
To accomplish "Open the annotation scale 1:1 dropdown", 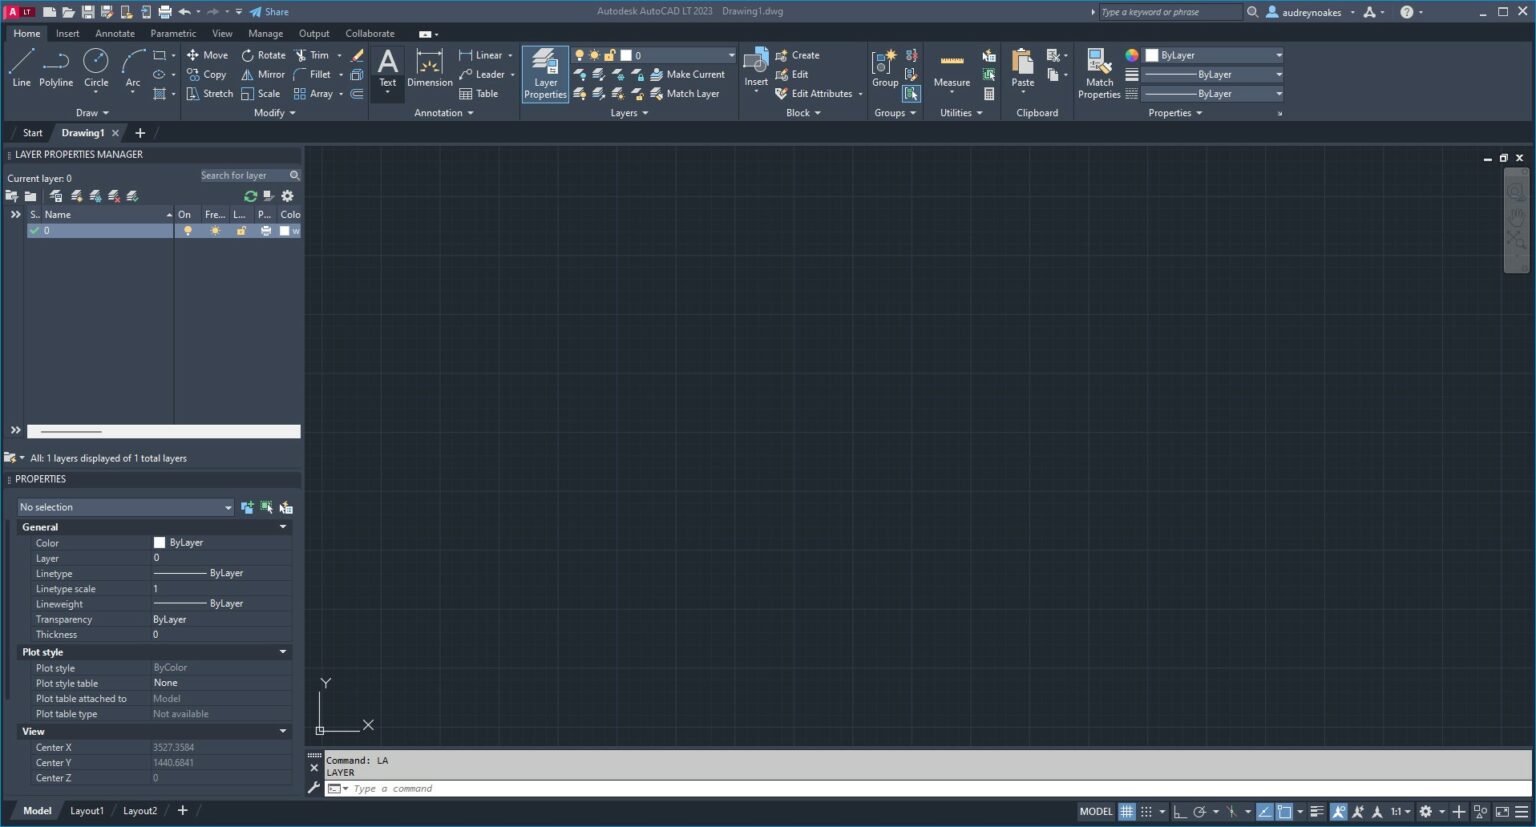I will (1396, 811).
